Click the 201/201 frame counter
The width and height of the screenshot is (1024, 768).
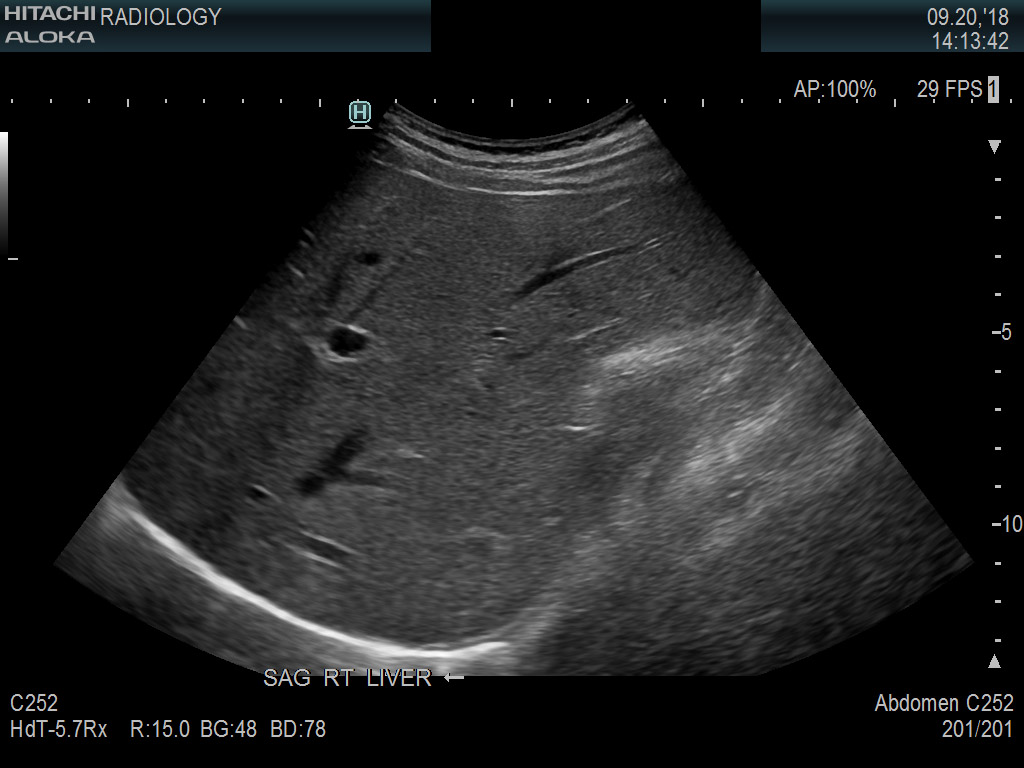tap(977, 730)
